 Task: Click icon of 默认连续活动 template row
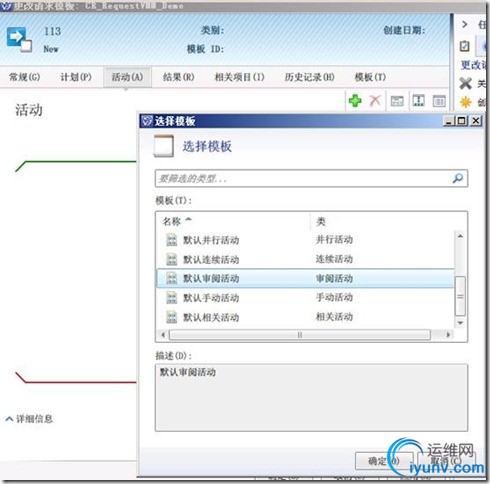pos(171,259)
